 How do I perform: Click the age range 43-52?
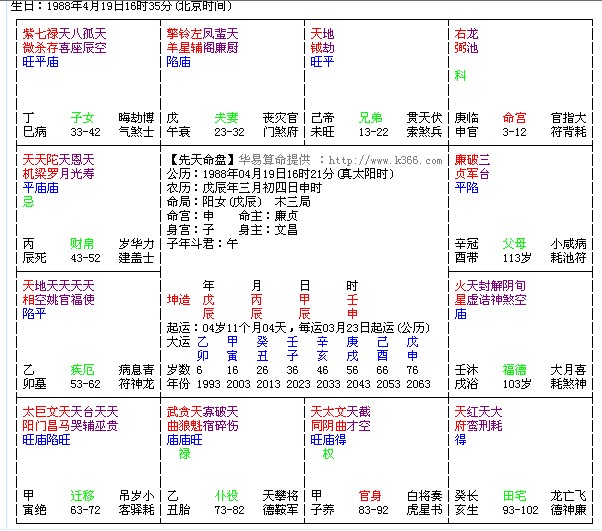(x=85, y=258)
